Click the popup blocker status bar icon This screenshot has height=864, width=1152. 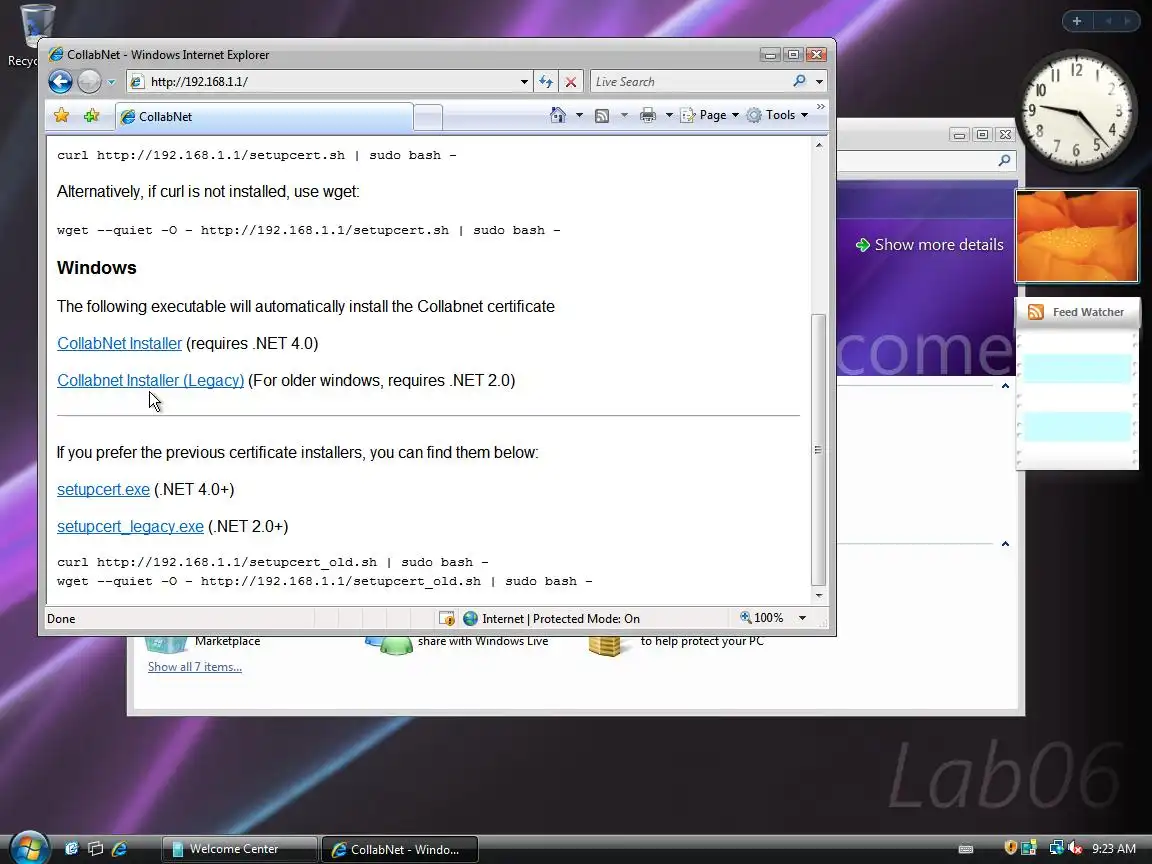(x=447, y=619)
